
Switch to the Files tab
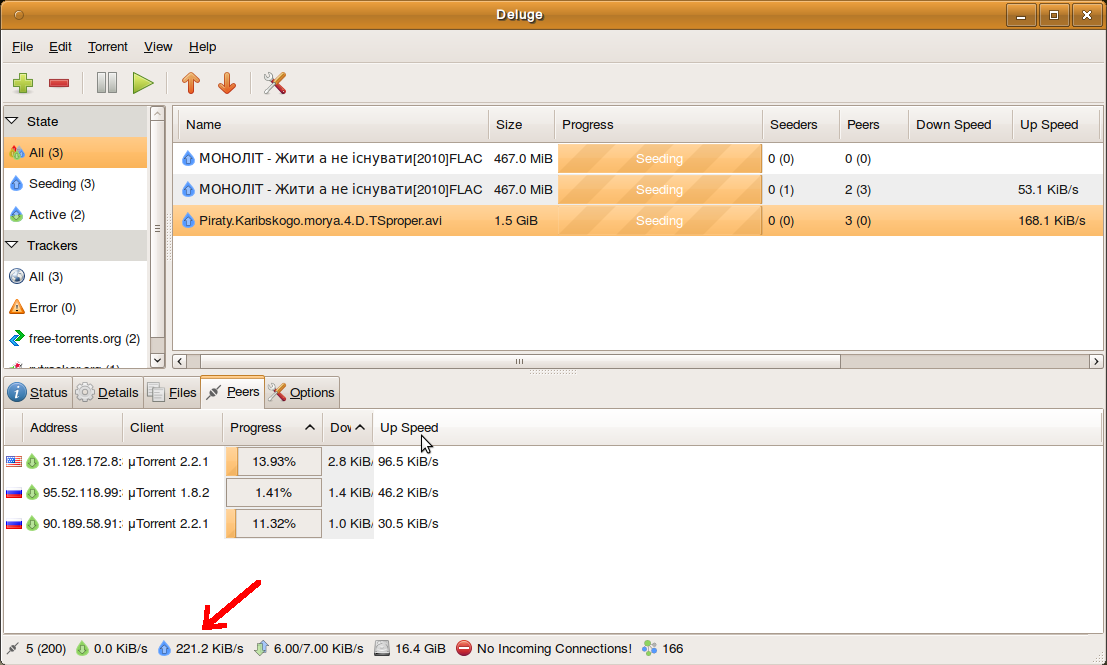tap(172, 392)
